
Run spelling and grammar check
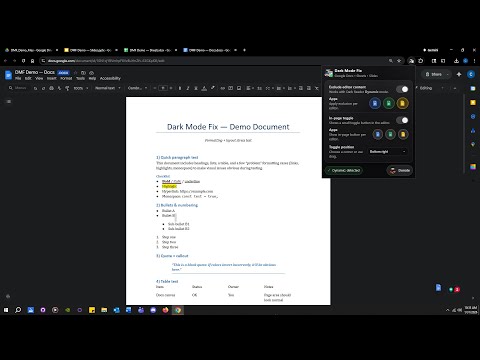point(59,88)
